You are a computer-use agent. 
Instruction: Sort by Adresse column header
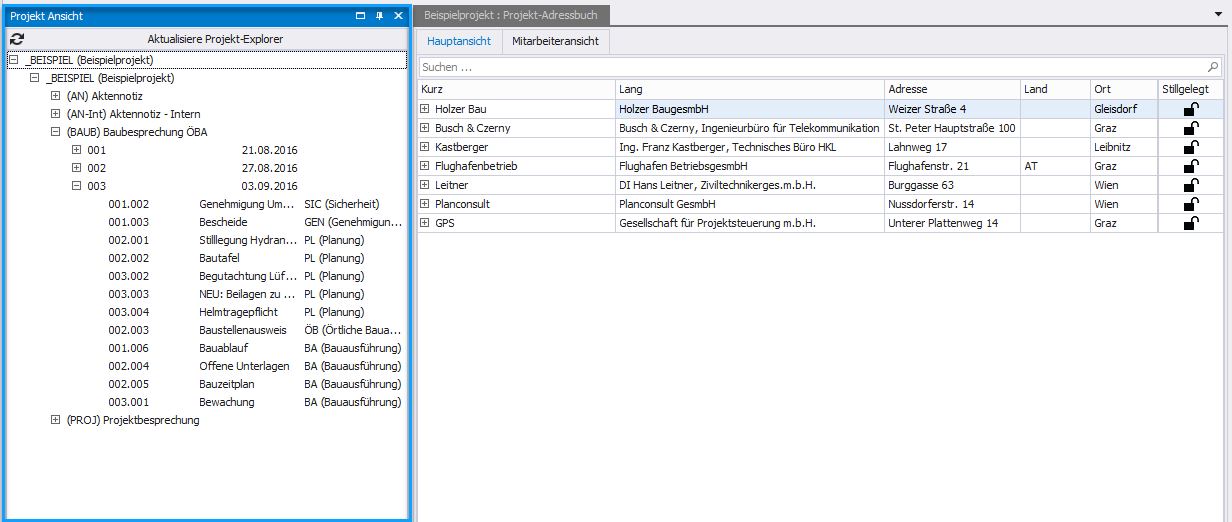(952, 89)
